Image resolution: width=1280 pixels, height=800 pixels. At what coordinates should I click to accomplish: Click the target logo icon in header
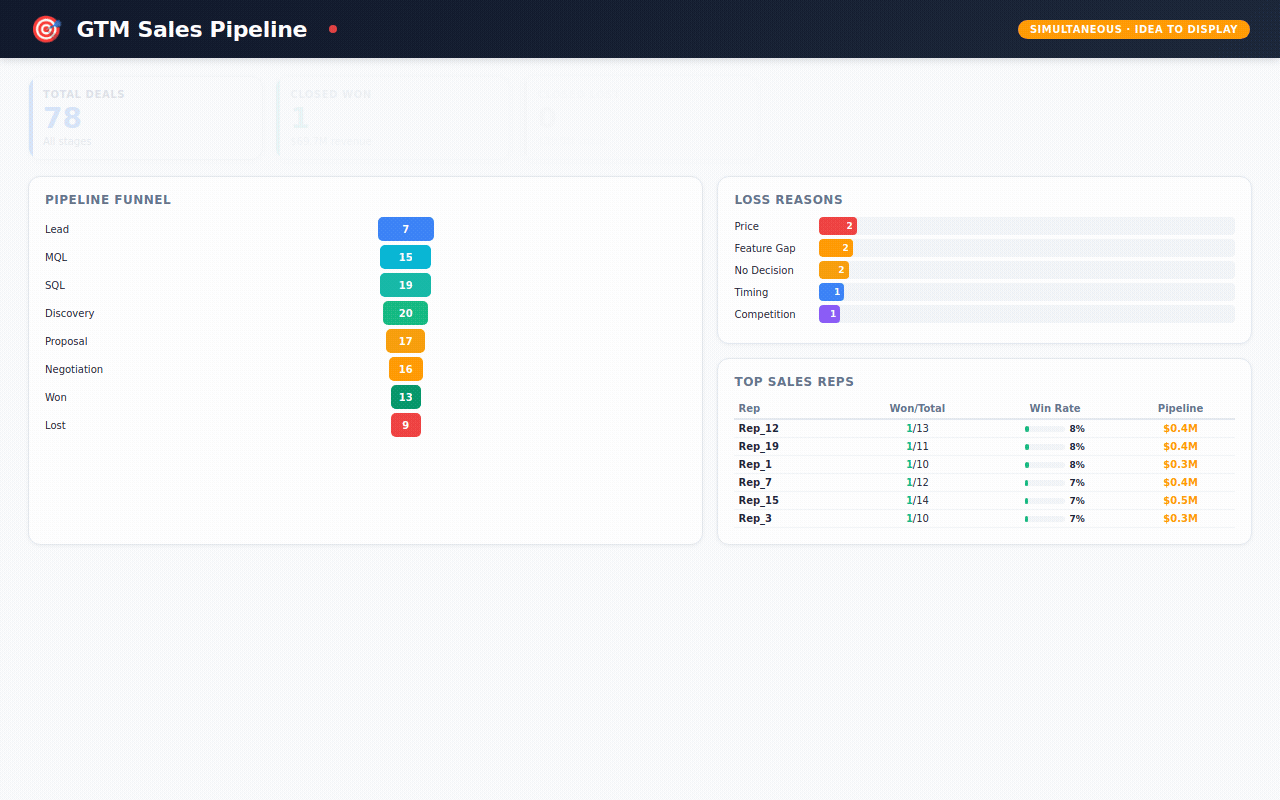point(46,30)
